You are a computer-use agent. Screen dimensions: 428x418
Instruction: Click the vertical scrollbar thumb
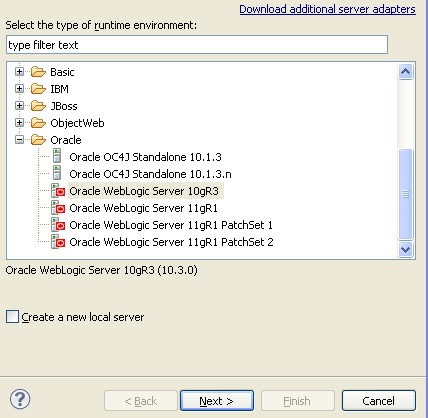point(405,194)
